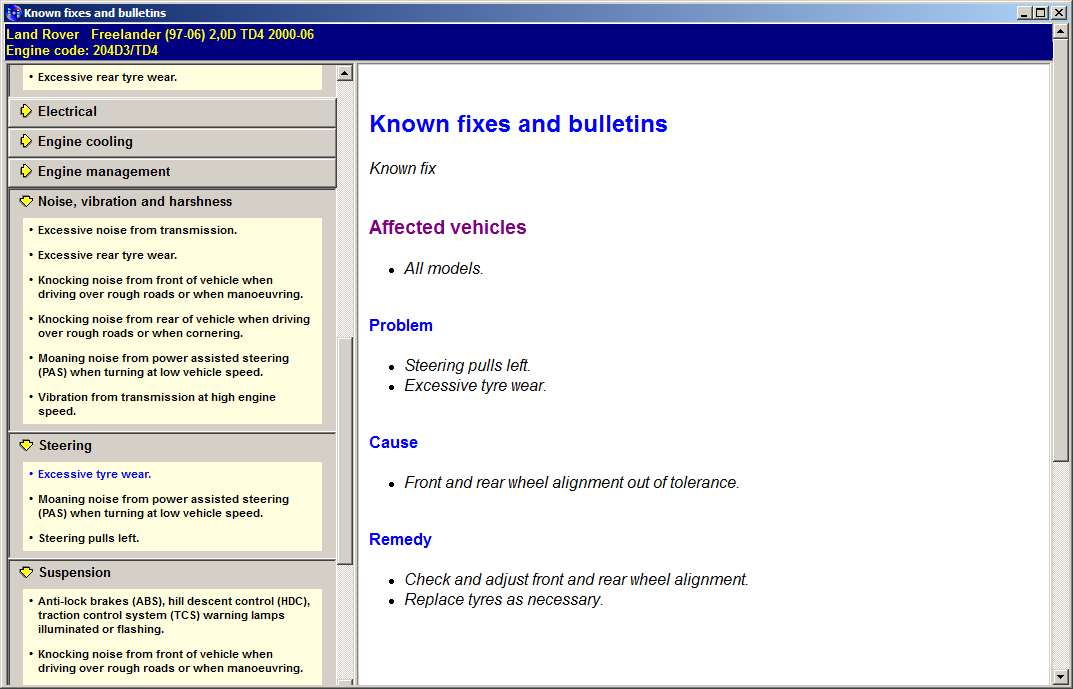Click the right content pane's scroll-down arrow
This screenshot has width=1073, height=689.
click(1061, 677)
